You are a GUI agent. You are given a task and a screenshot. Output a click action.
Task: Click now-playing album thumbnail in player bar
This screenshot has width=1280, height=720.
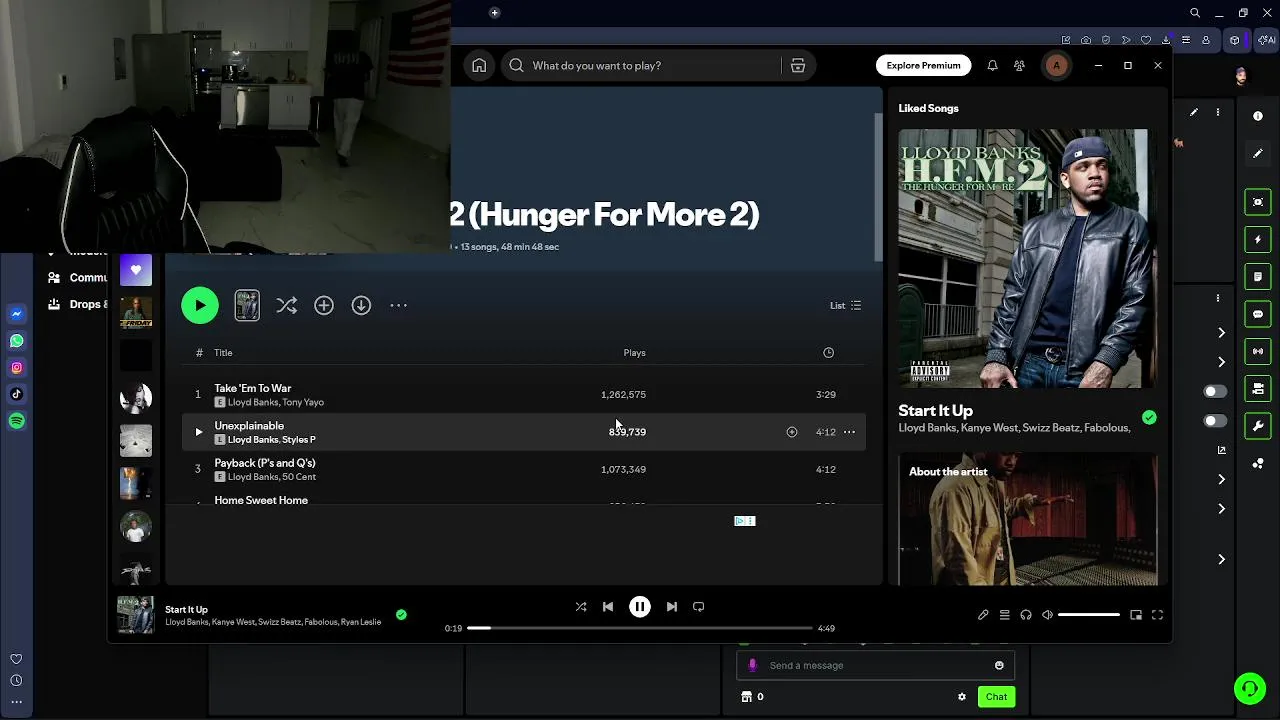[135, 615]
